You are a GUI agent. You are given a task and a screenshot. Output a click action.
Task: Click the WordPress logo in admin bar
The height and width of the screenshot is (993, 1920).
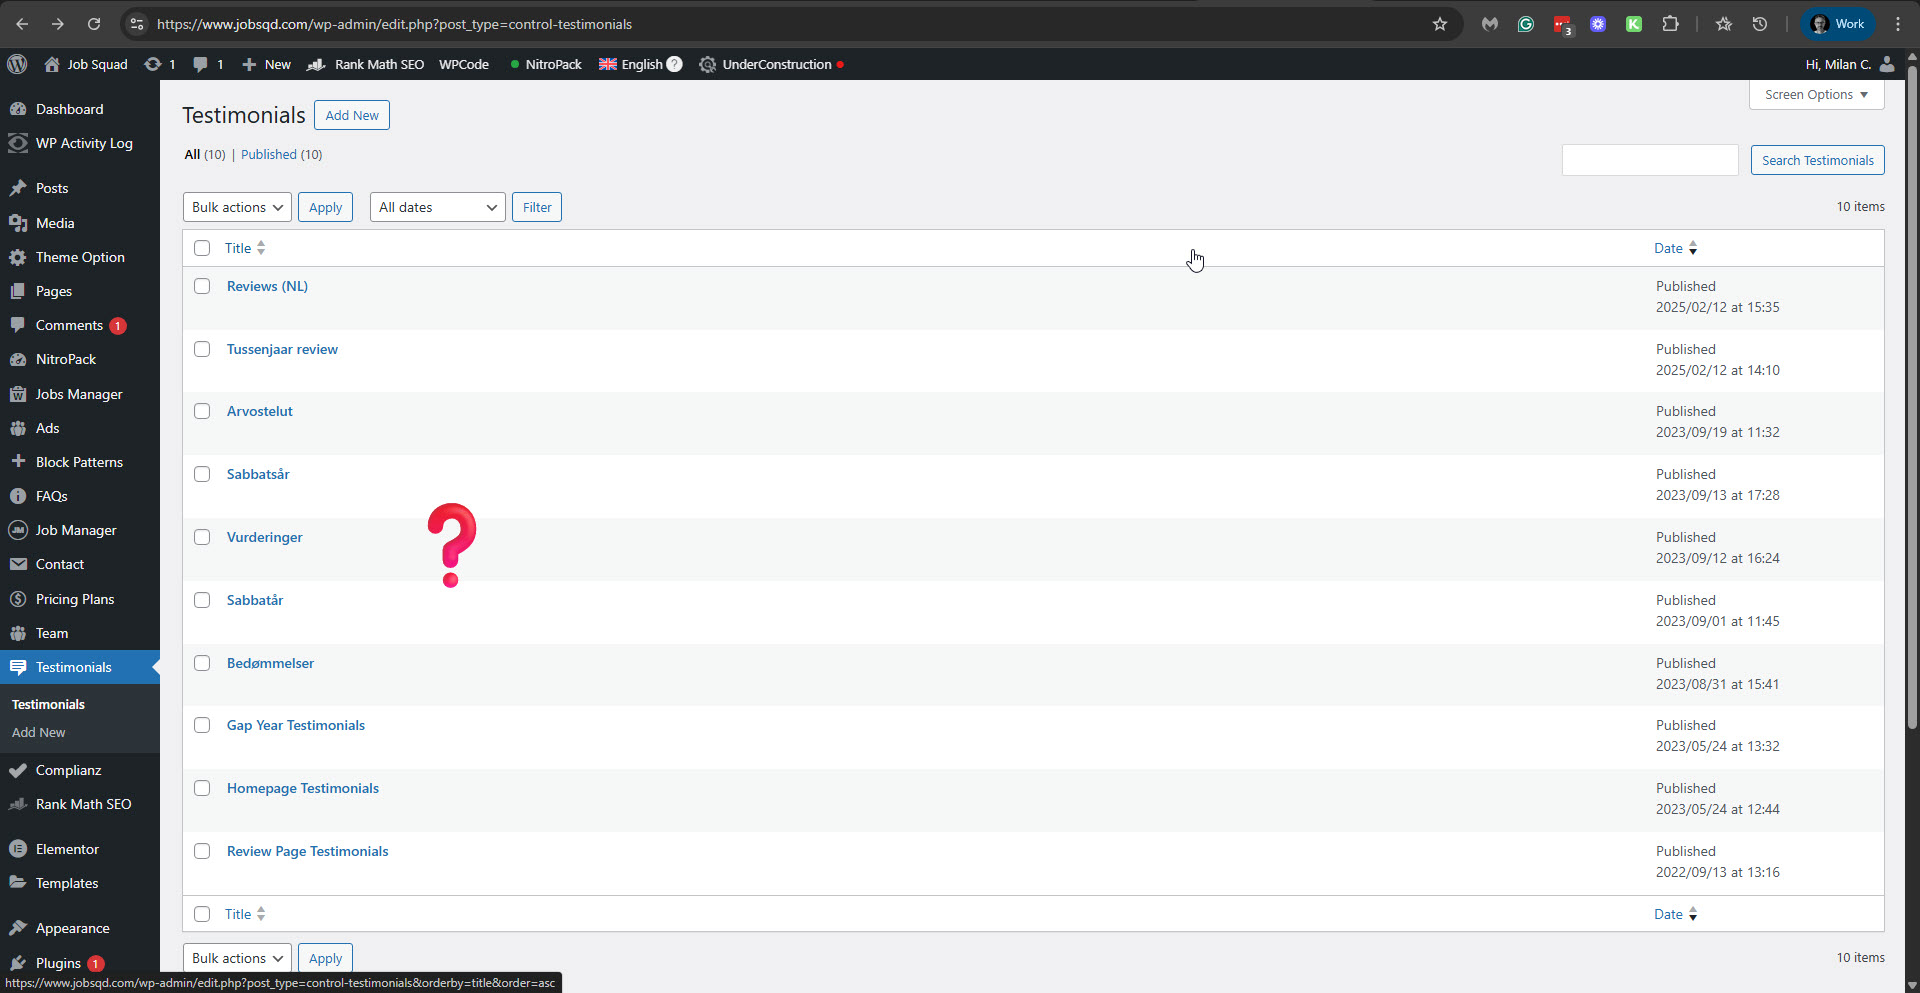point(17,64)
